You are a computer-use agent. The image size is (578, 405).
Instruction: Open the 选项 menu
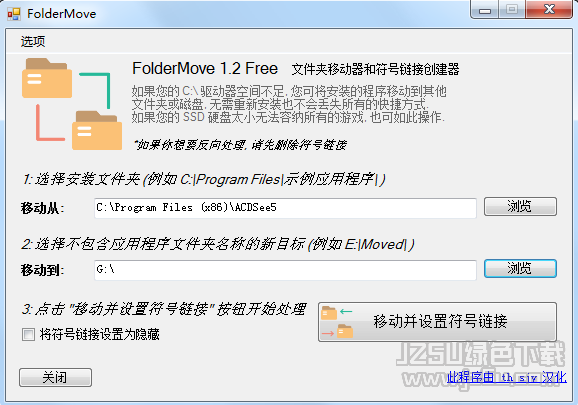pyautogui.click(x=33, y=41)
